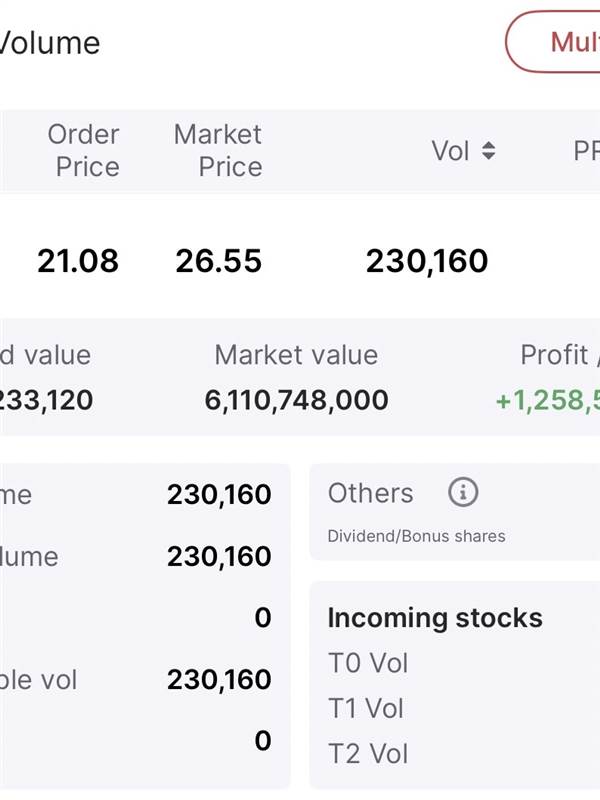Tap the green profit amount +1,258

[547, 401]
